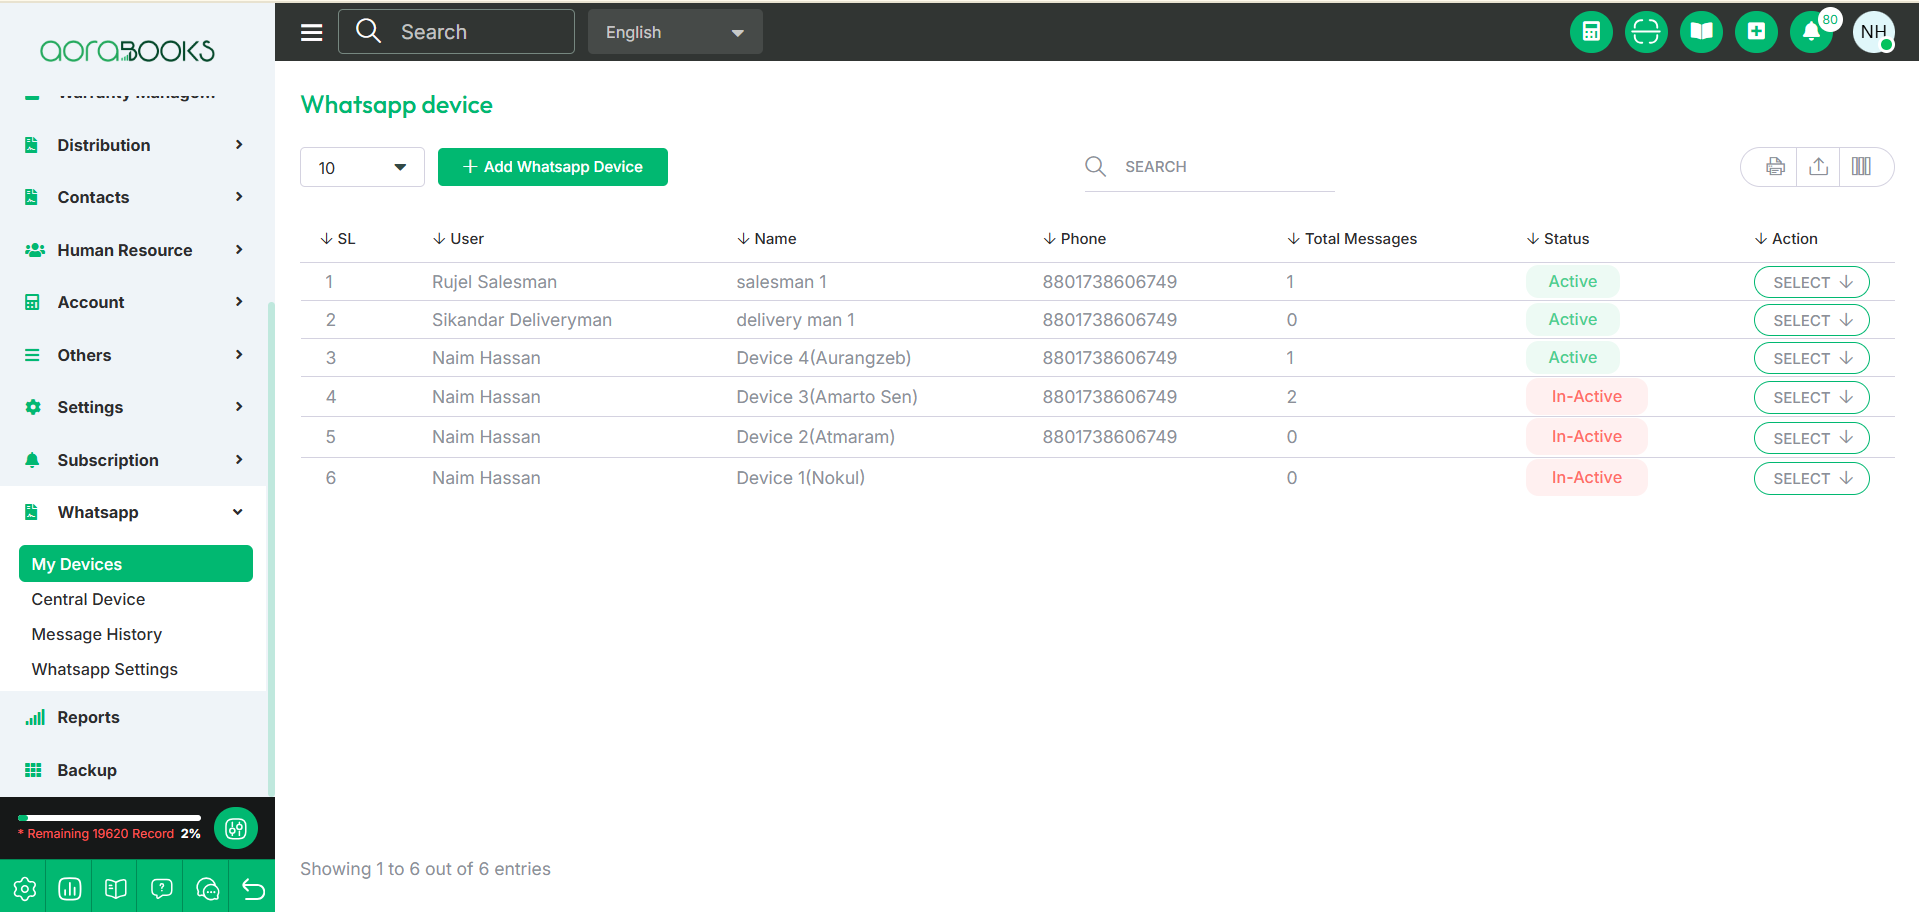Collapse the Whatsapp menu
Image resolution: width=1919 pixels, height=912 pixels.
pos(135,512)
